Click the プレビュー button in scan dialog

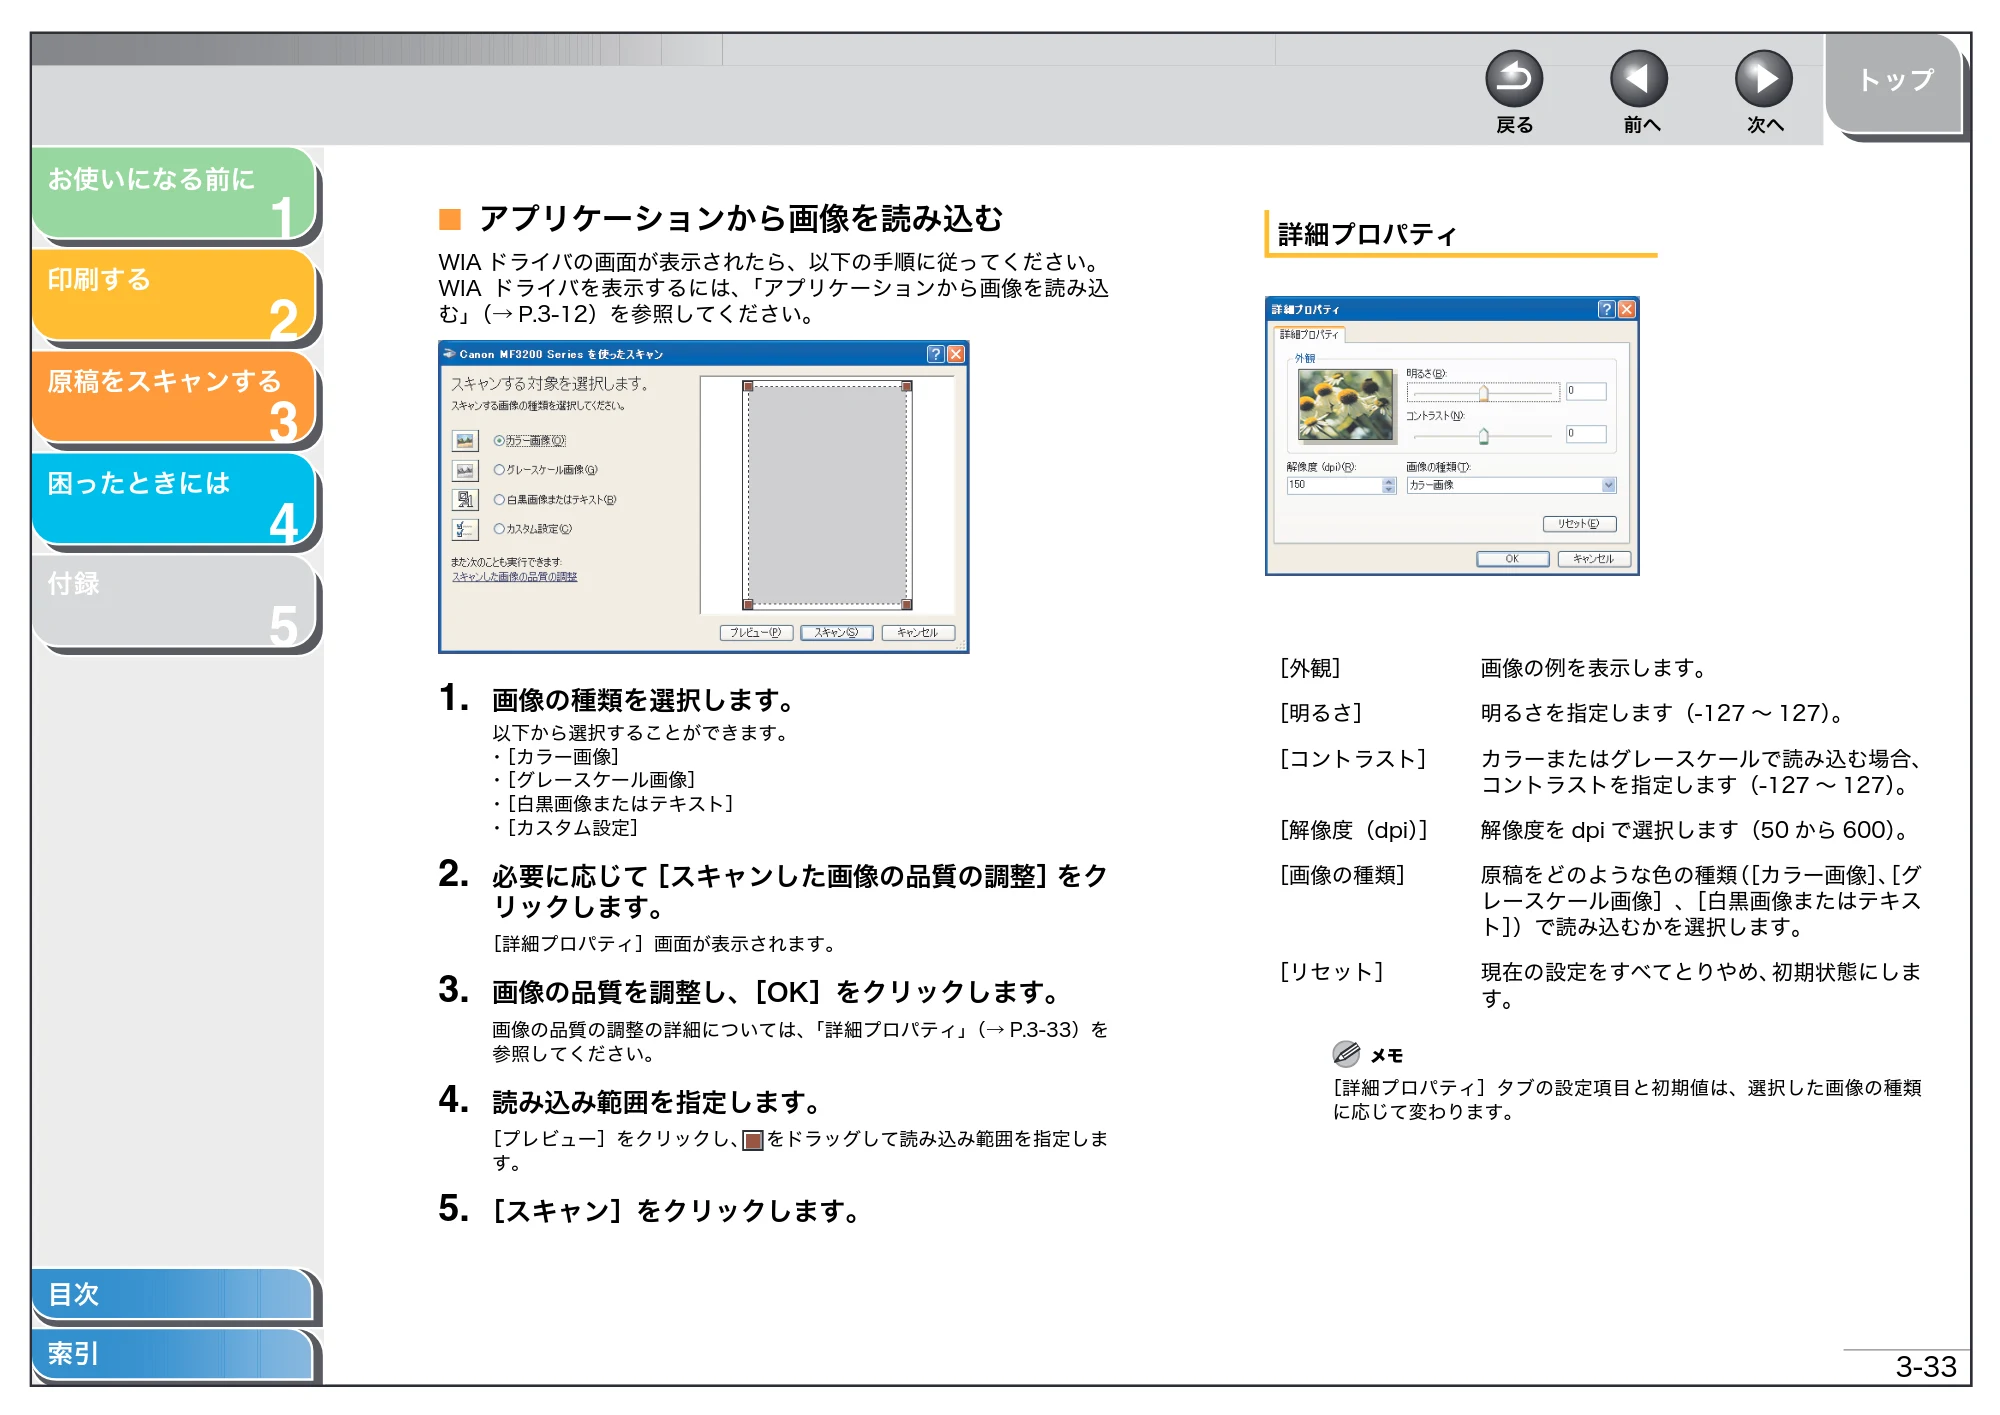click(756, 633)
